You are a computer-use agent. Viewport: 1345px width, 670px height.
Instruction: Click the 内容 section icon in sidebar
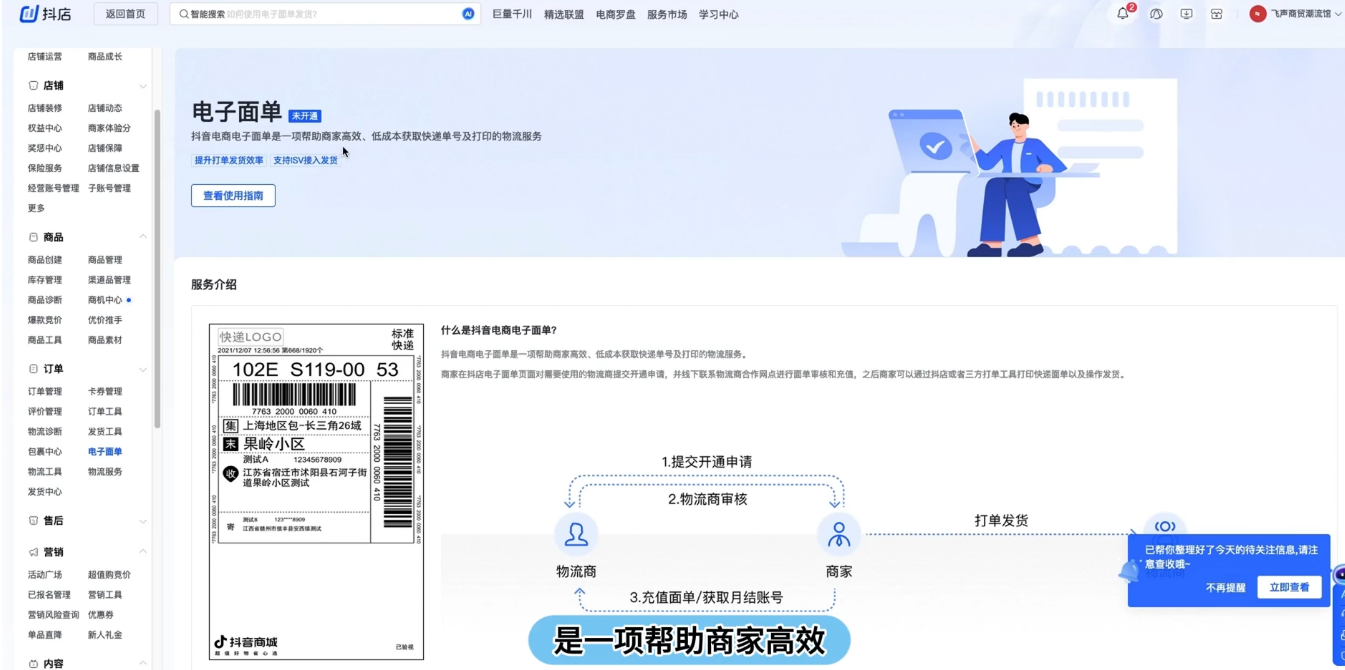click(33, 663)
